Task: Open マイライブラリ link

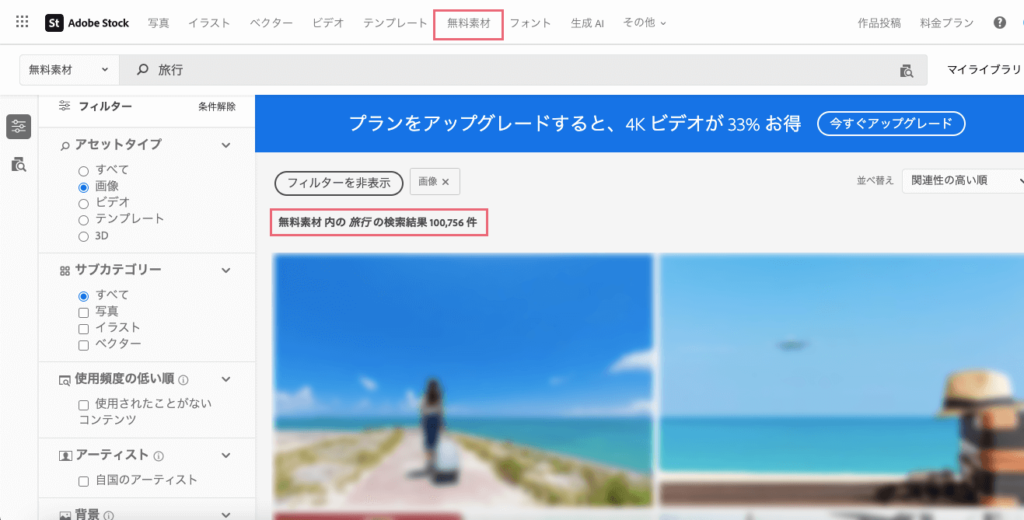Action: pos(984,69)
